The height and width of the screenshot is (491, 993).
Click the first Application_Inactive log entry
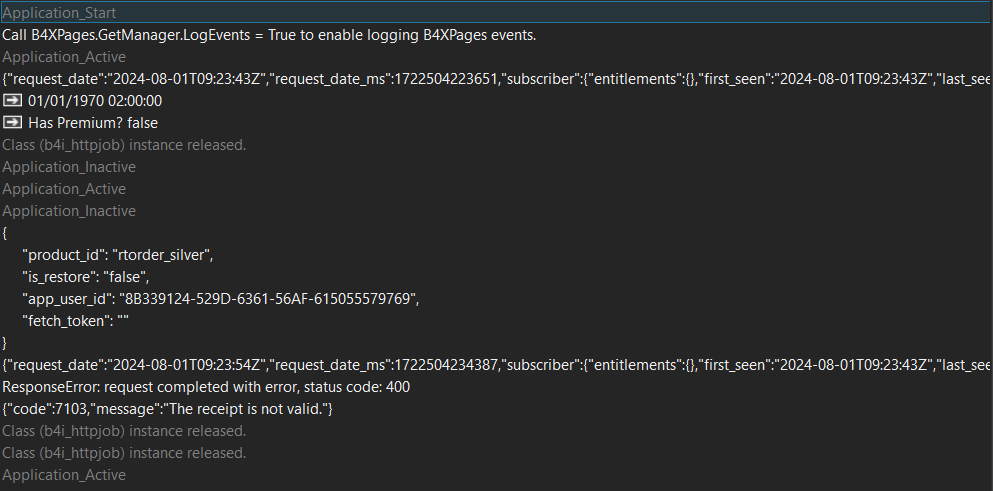click(69, 167)
